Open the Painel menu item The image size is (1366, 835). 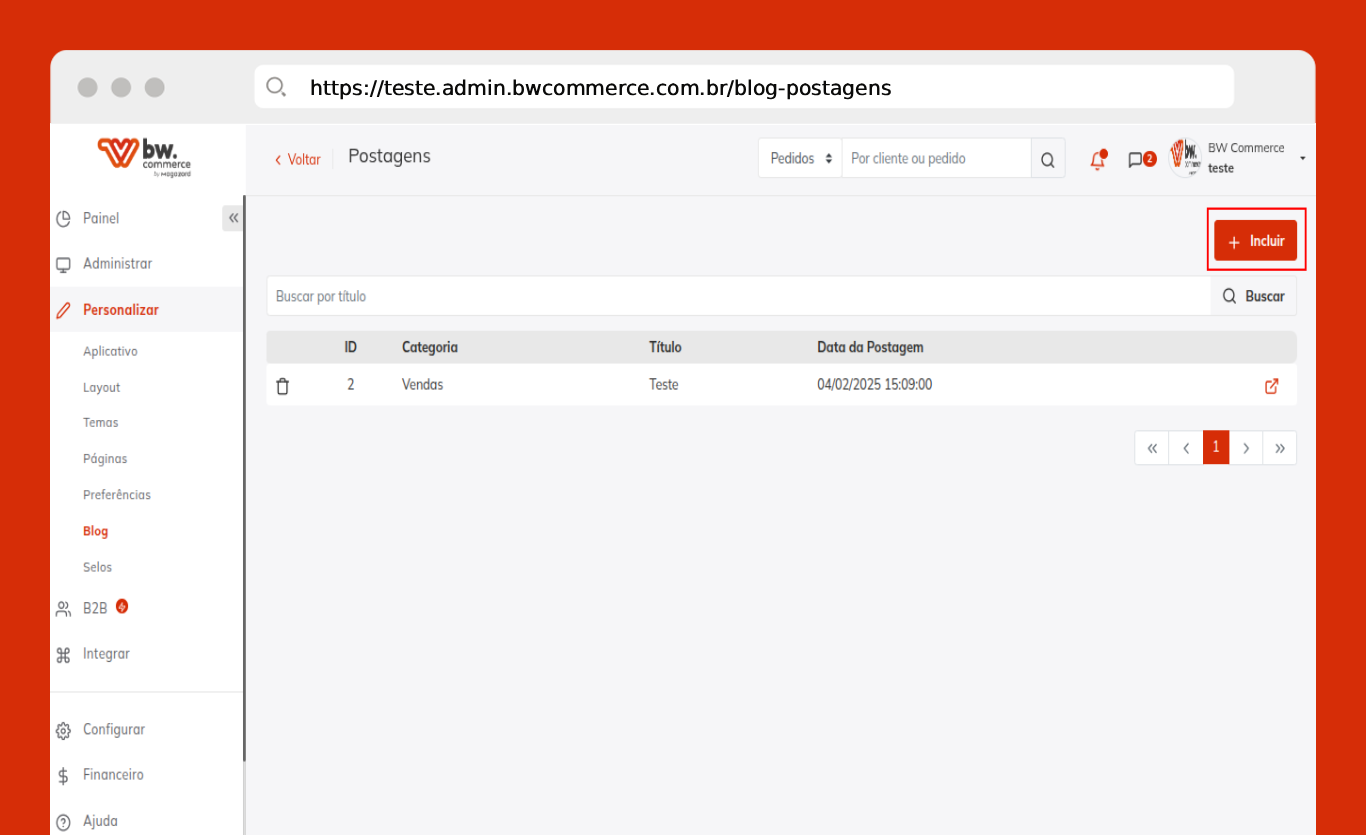101,218
